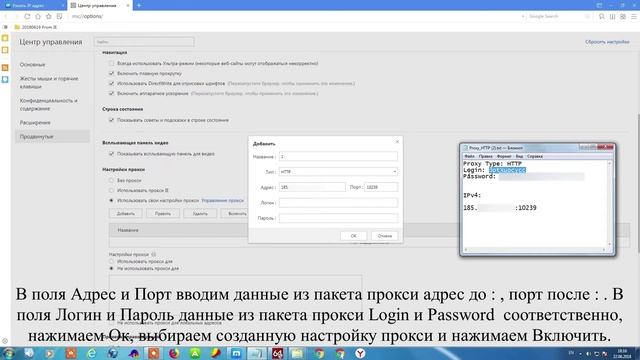640x360 pixels.
Task: Open Правка menu in Notepad
Action: pos(486,156)
